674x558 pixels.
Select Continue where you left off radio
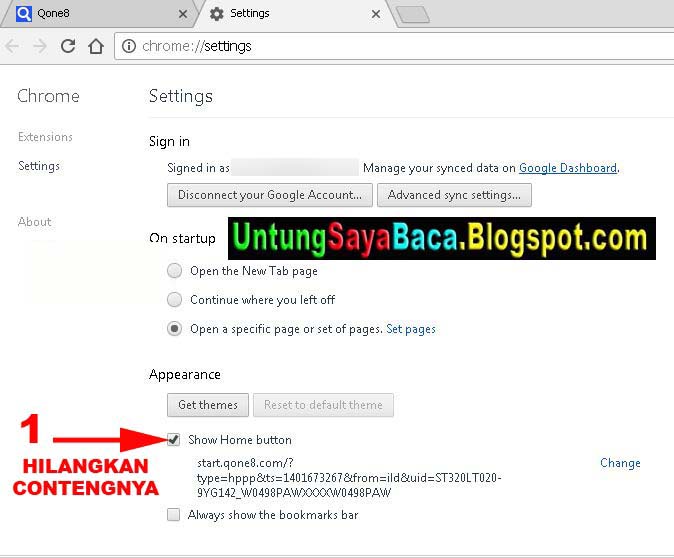tap(174, 300)
